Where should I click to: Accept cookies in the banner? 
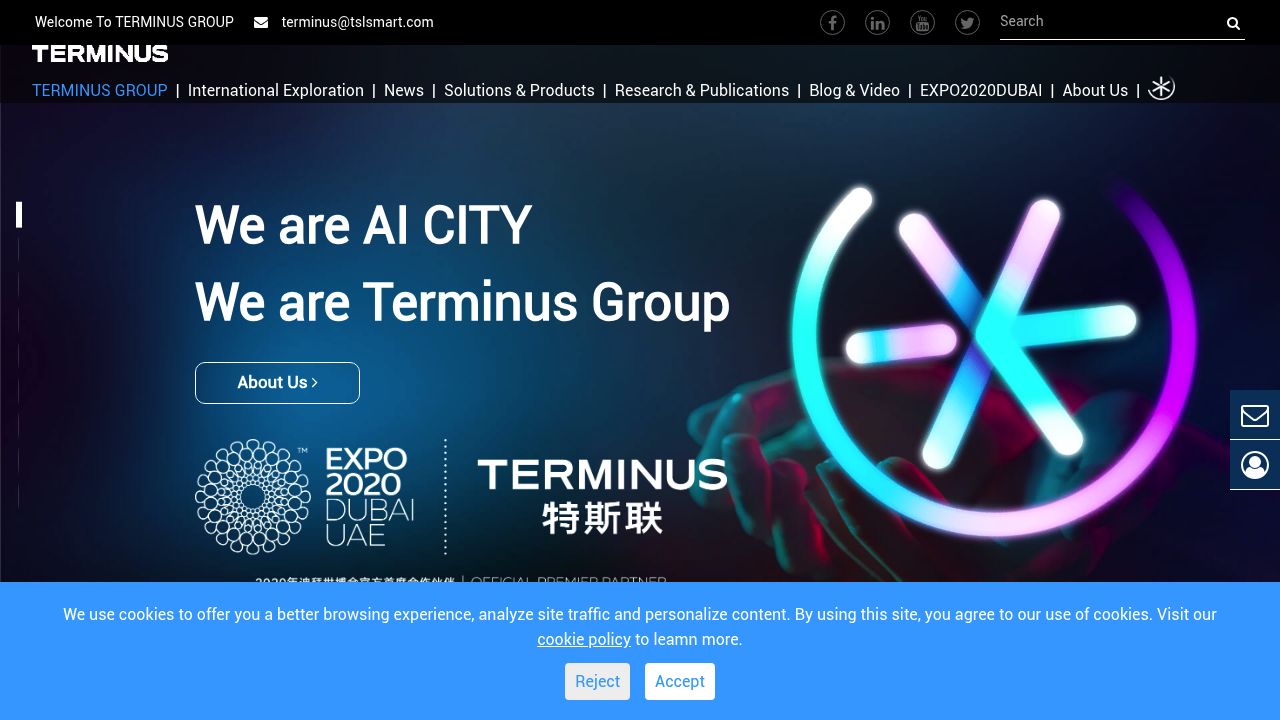680,681
